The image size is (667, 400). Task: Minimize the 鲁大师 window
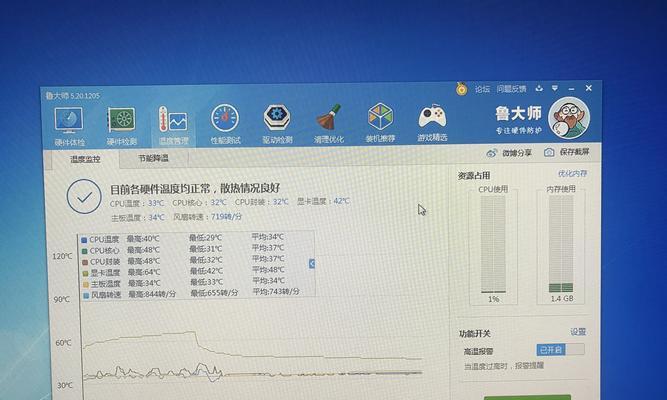(x=571, y=89)
